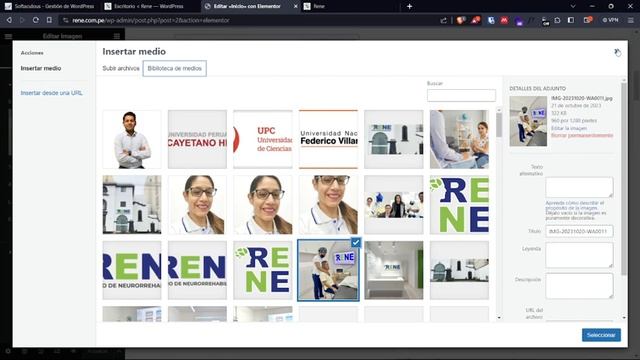Open the Subir archivos tab
Viewport: 640px width, 360px height.
[x=121, y=68]
